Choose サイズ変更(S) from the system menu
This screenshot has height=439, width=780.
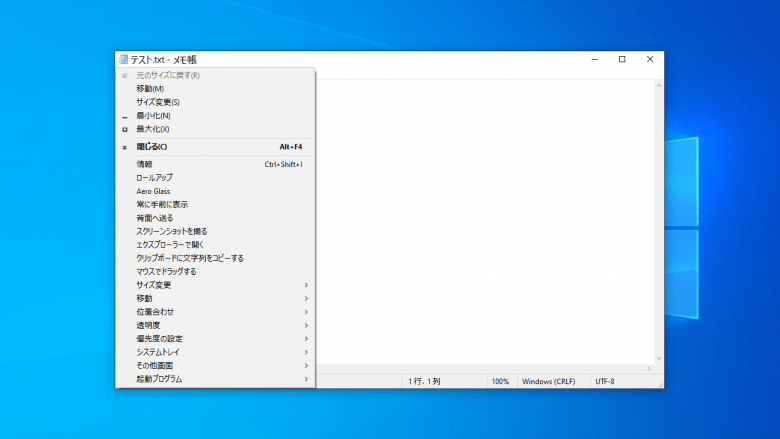click(x=215, y=102)
